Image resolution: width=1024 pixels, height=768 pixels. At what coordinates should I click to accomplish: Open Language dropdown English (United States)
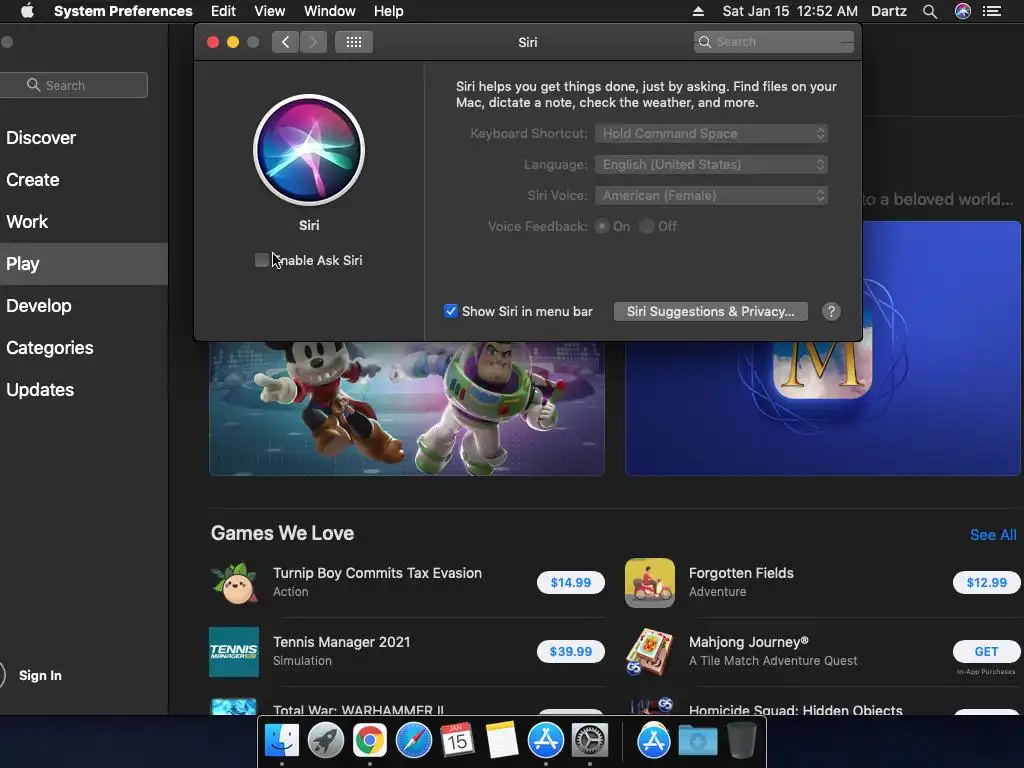coord(711,165)
